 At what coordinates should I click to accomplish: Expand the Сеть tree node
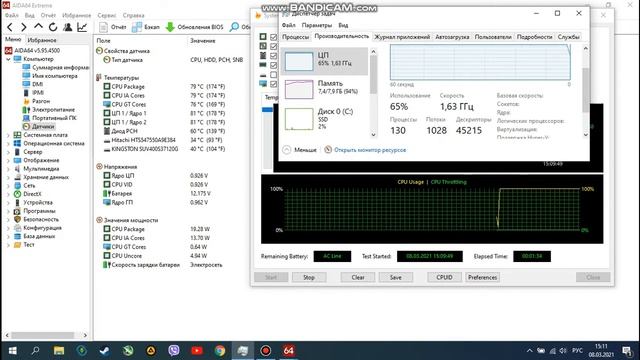(8, 186)
